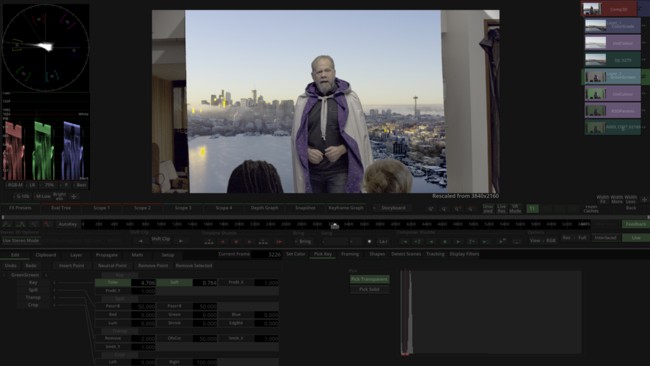Toggle Interlaced display option
The image size is (650, 366).
coord(605,238)
